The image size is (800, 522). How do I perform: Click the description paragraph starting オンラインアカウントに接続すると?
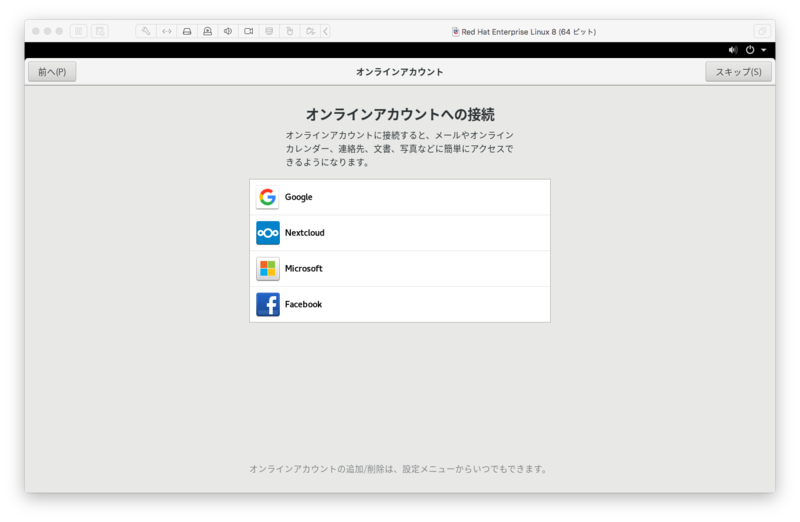pos(399,148)
